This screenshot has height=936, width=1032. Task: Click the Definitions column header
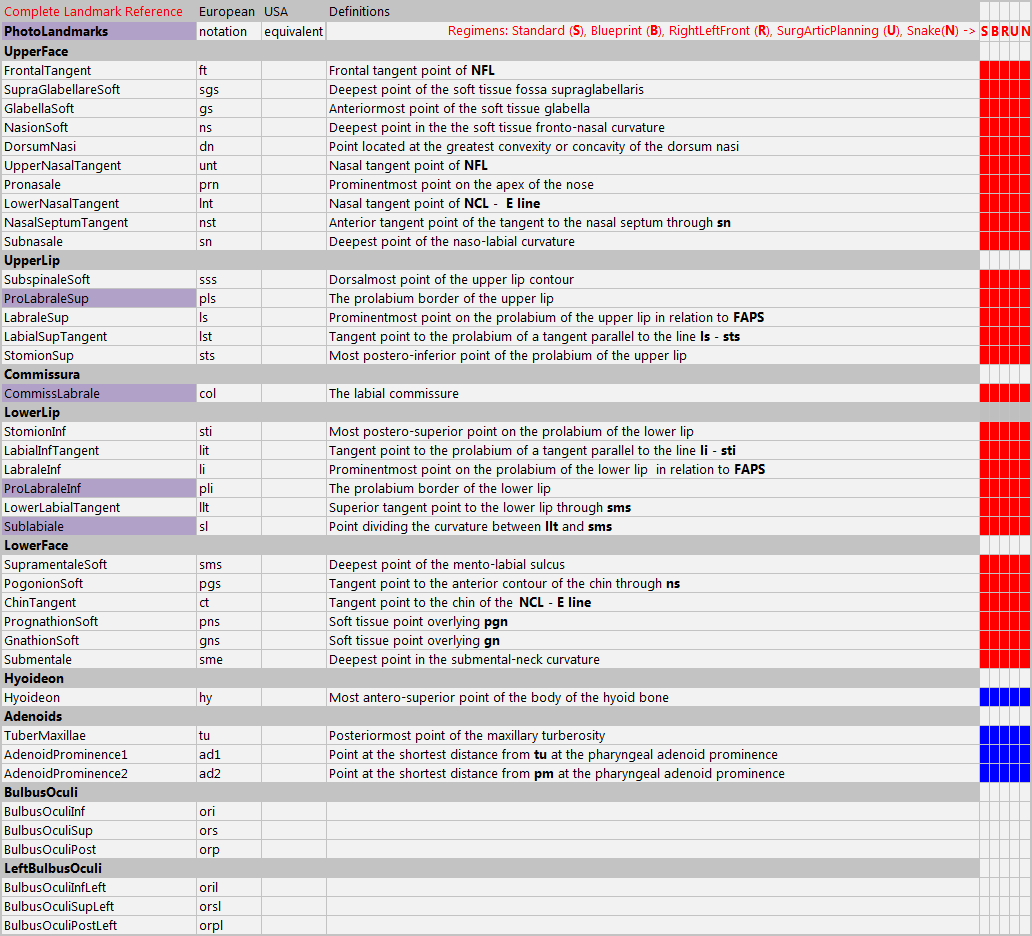(359, 12)
